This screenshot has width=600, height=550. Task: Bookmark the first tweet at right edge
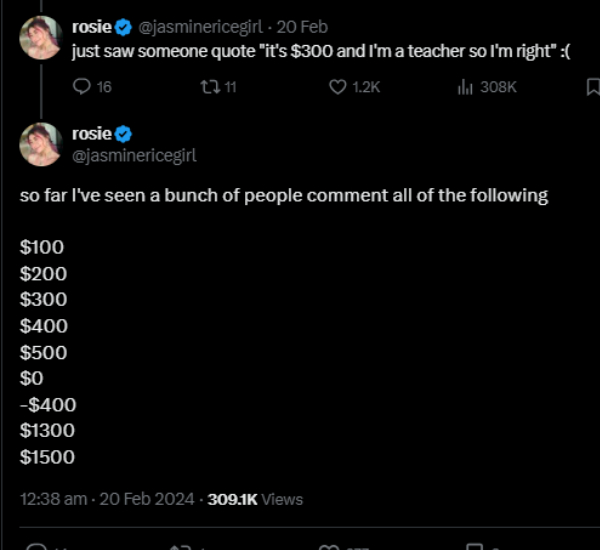592,87
